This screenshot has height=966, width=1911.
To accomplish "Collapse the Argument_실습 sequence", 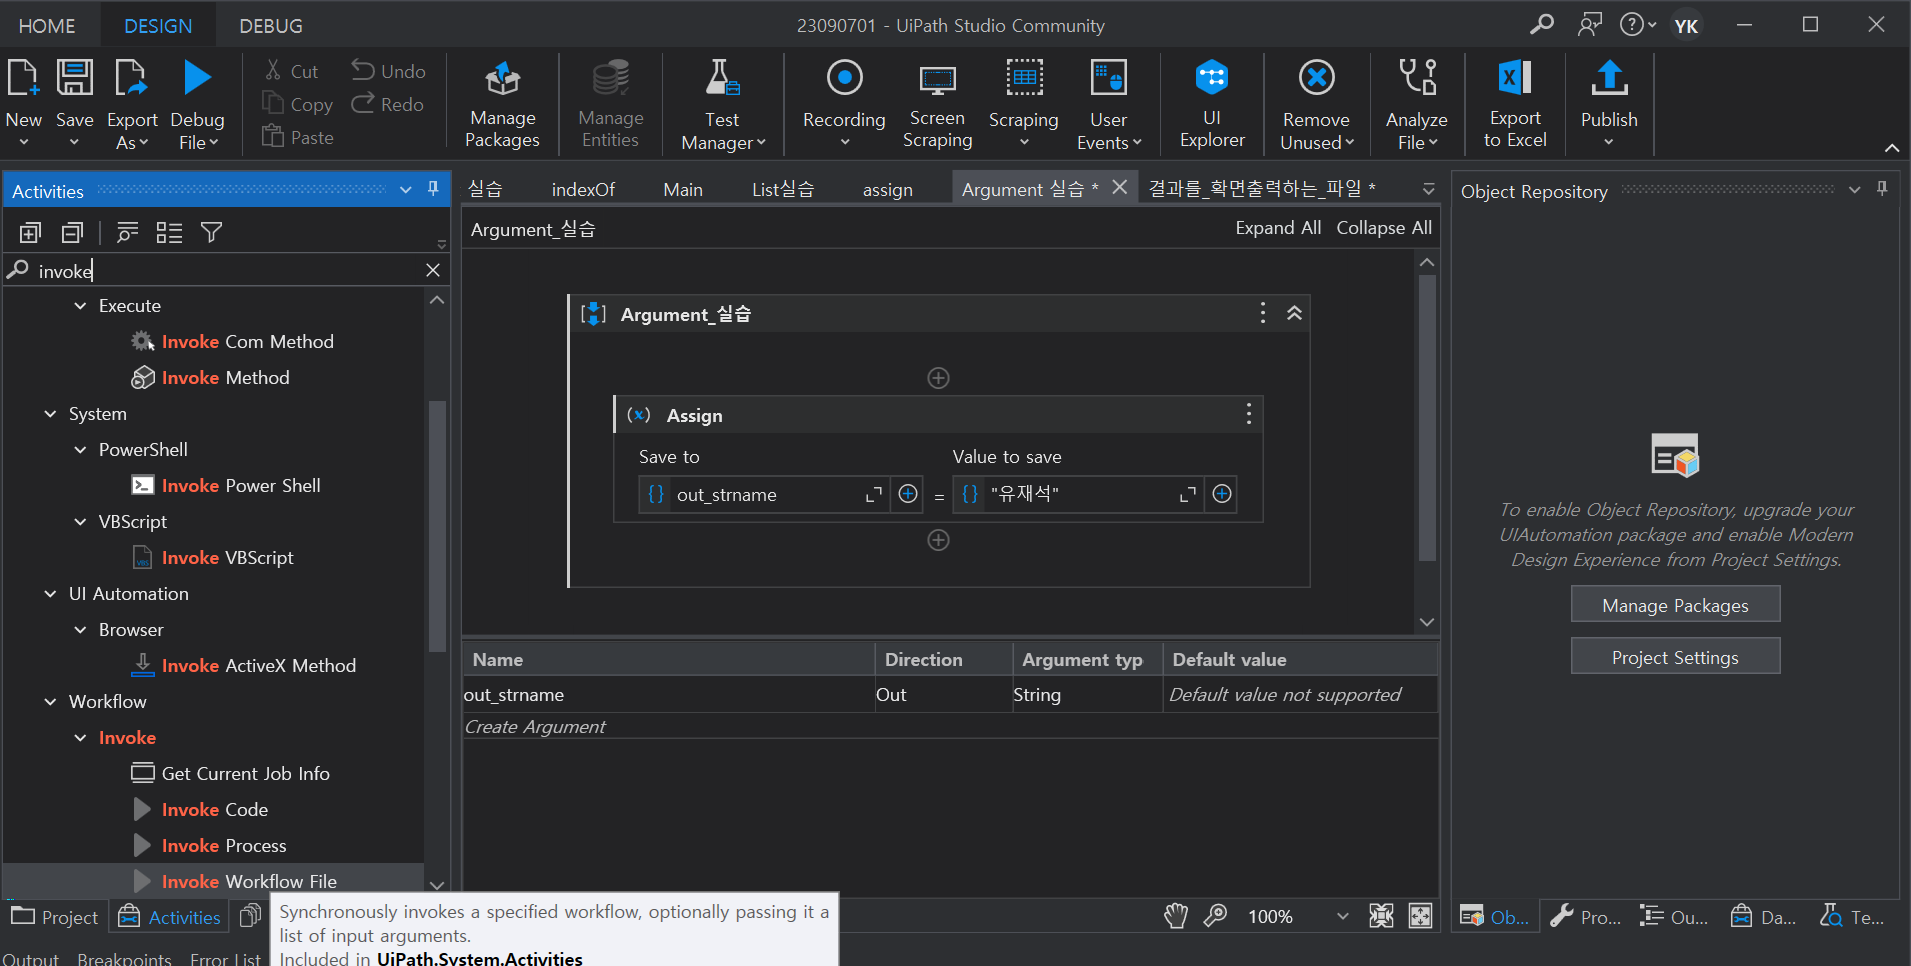I will 1294,313.
